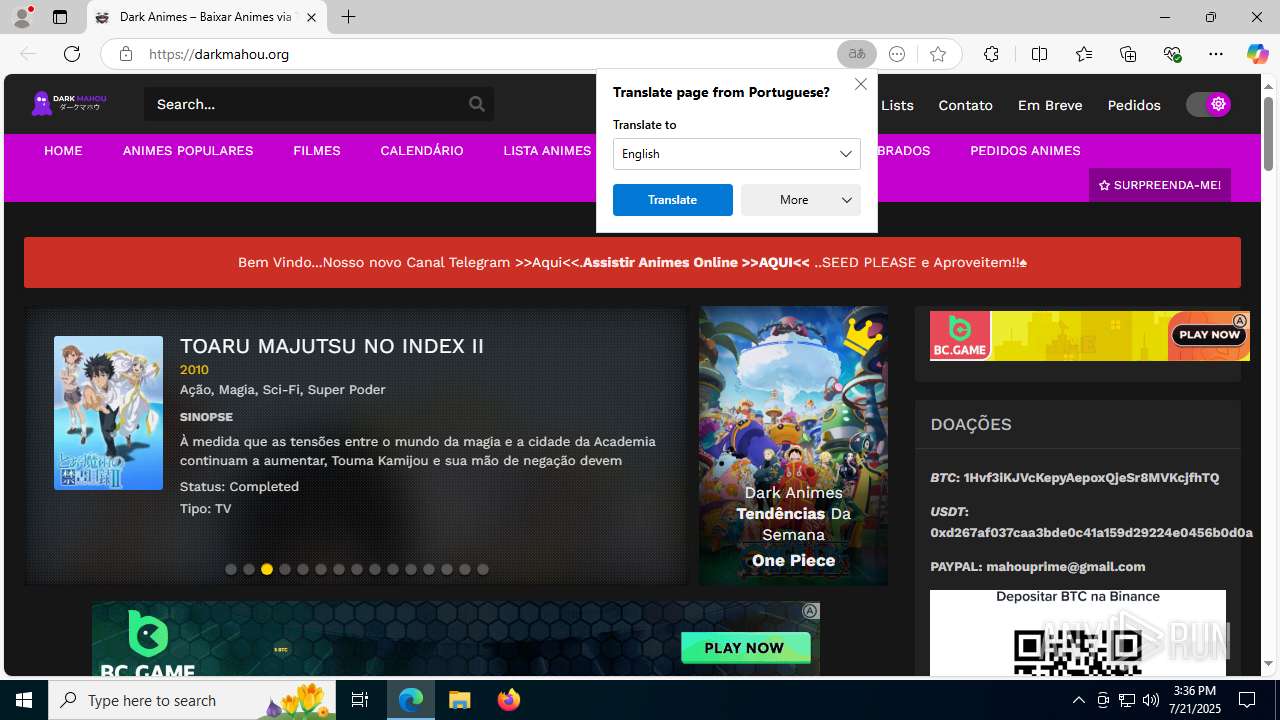
Task: Open Copilot sidebar icon
Action: point(1257,54)
